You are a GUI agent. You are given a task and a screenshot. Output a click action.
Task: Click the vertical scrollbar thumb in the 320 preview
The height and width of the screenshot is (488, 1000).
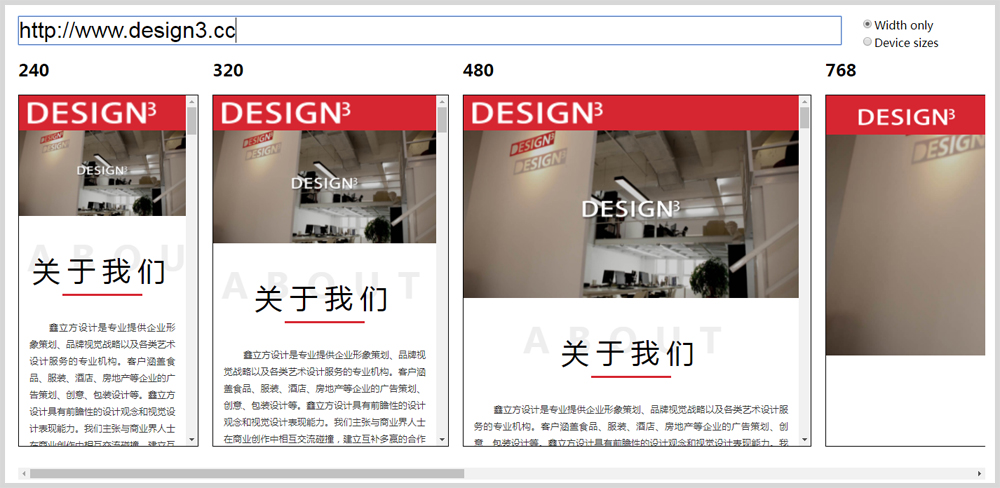point(442,119)
